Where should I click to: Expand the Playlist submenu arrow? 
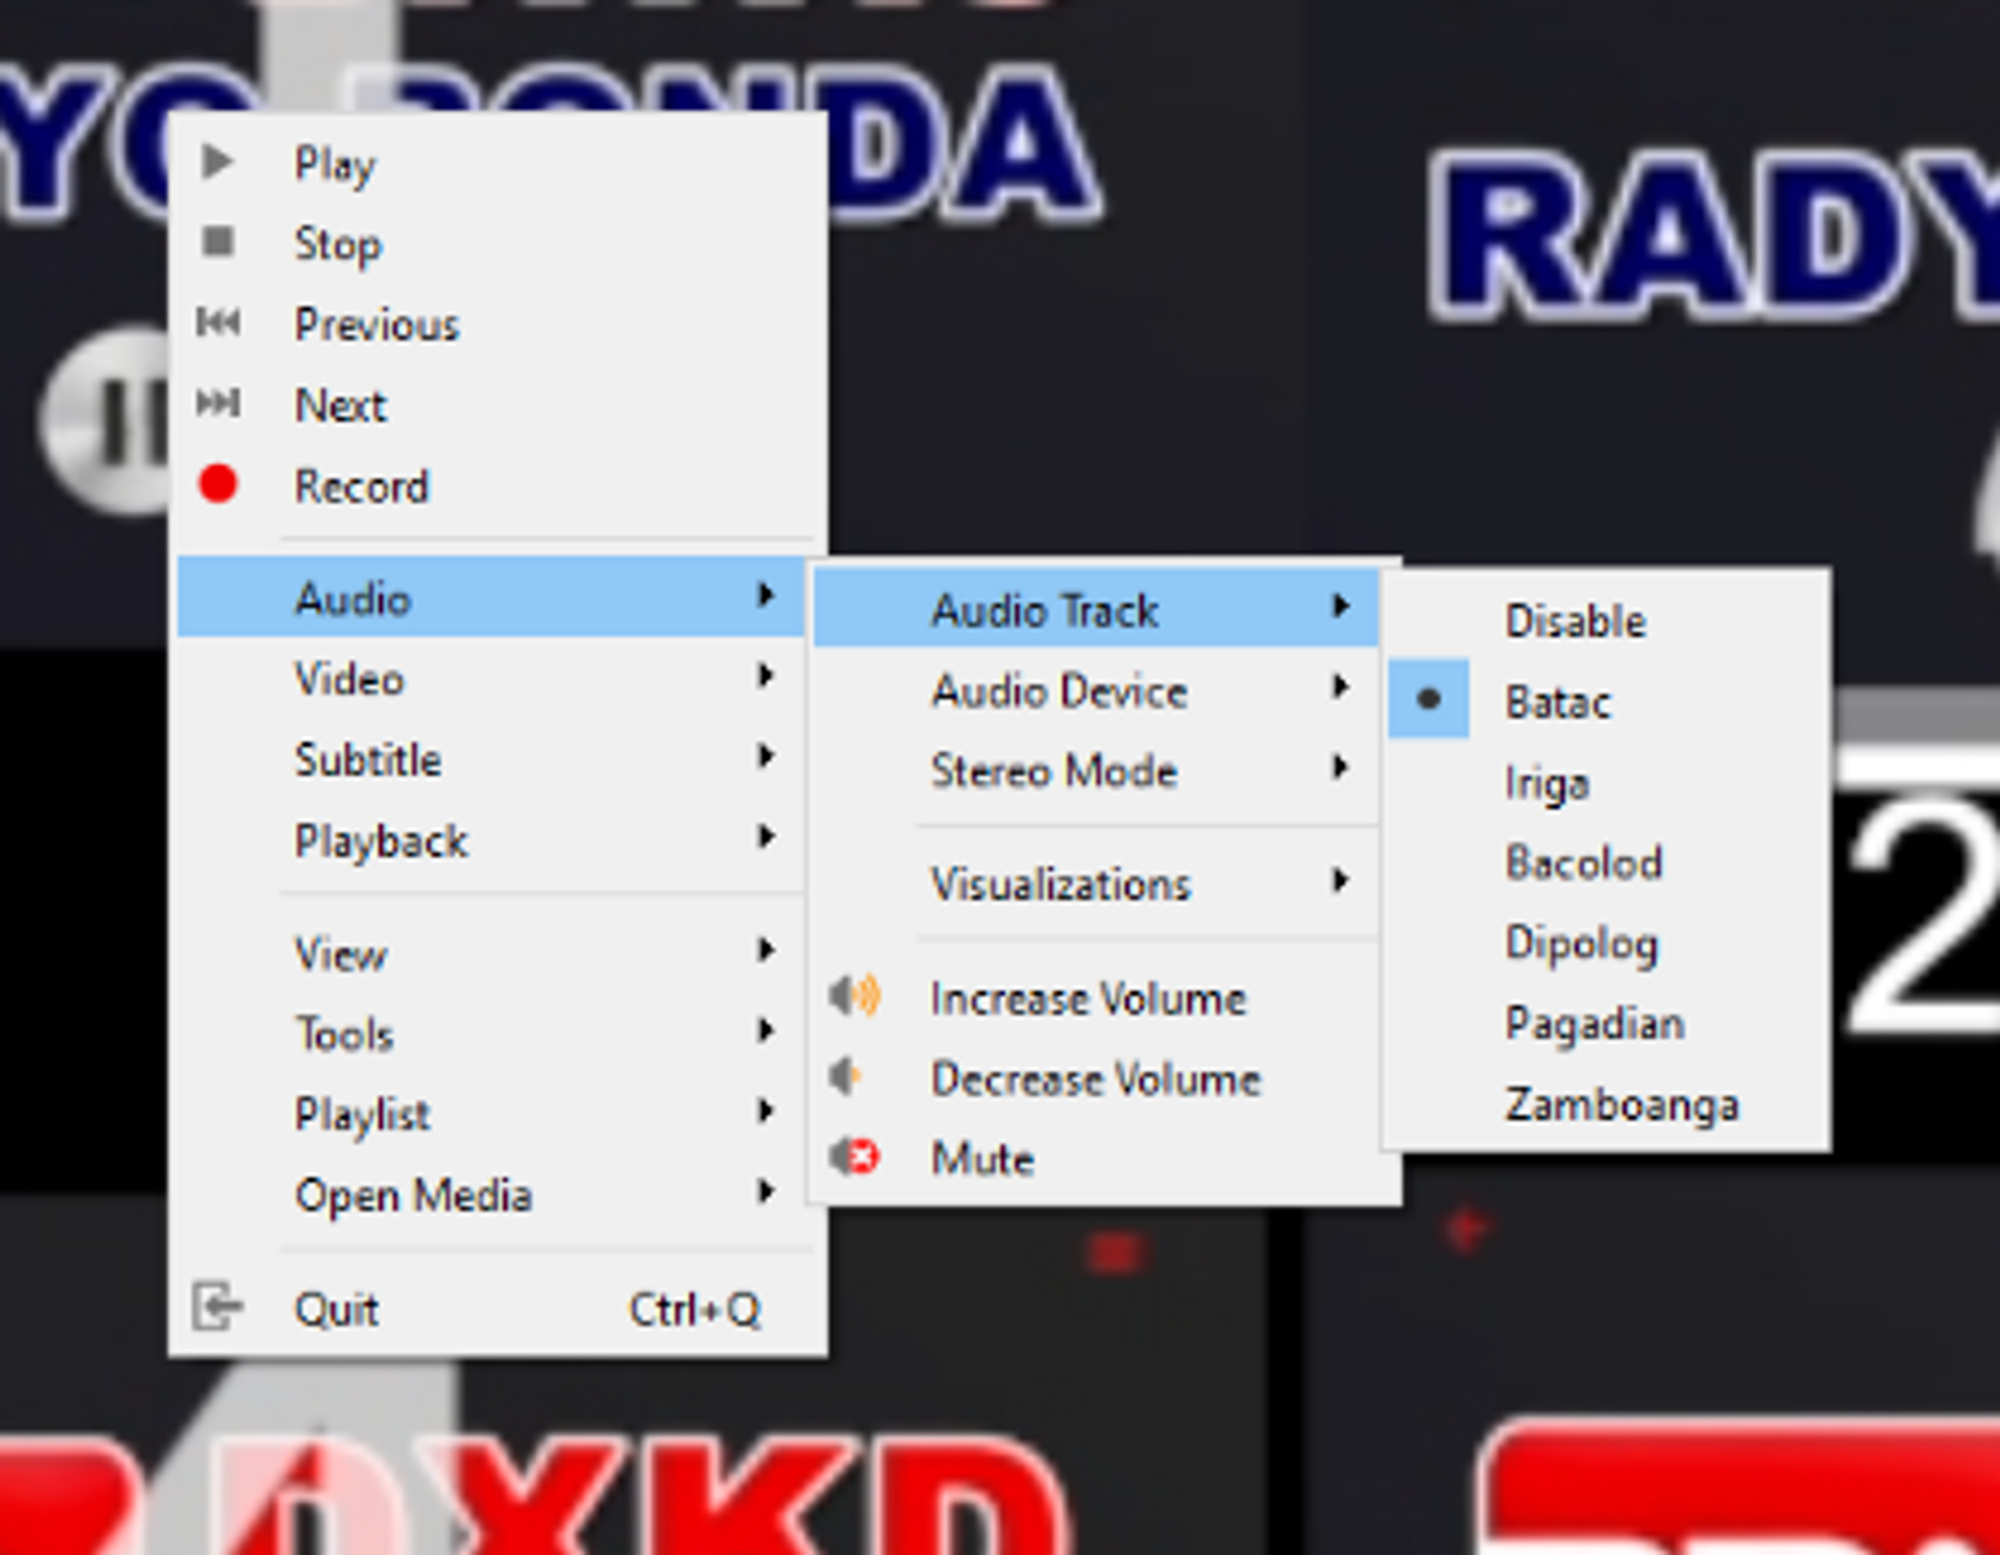tap(766, 1111)
